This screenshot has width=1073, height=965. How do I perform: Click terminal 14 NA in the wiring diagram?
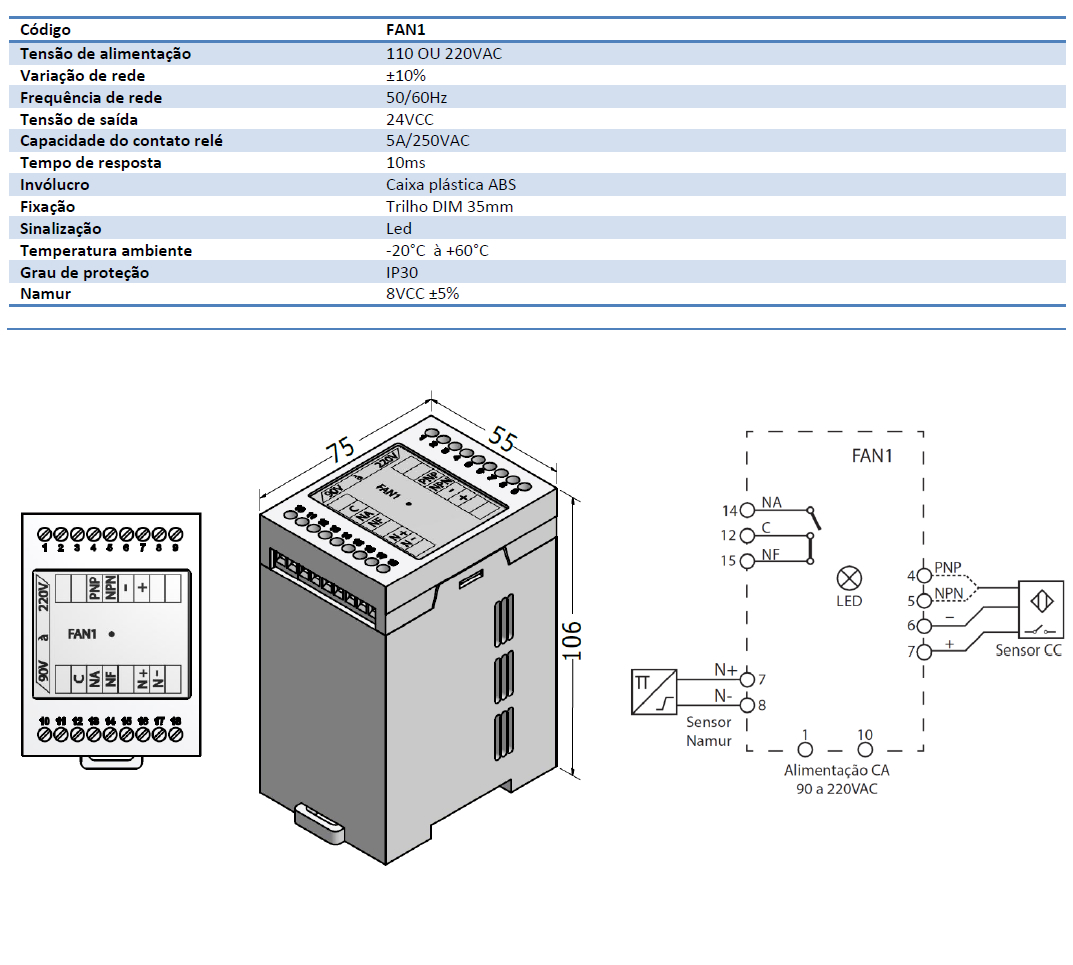coord(746,511)
